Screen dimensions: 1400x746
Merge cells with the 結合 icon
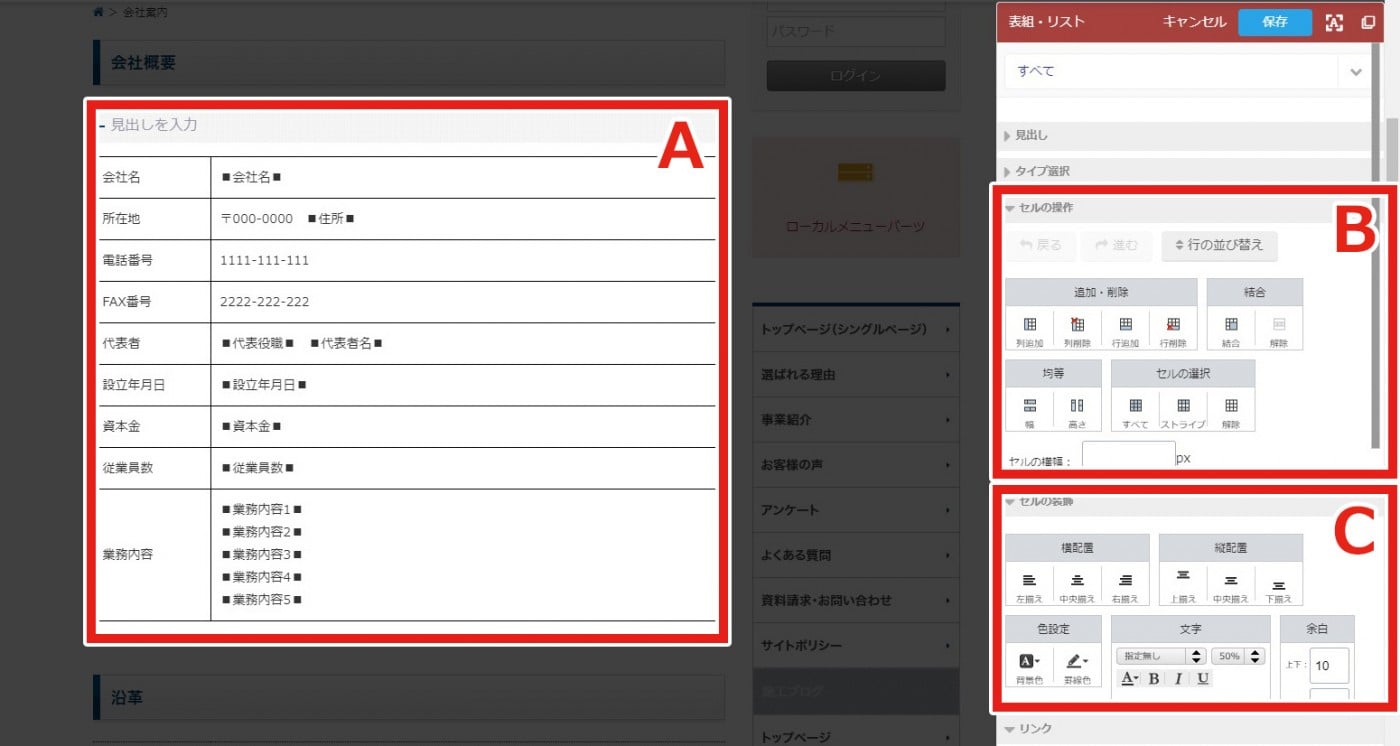(x=1231, y=324)
